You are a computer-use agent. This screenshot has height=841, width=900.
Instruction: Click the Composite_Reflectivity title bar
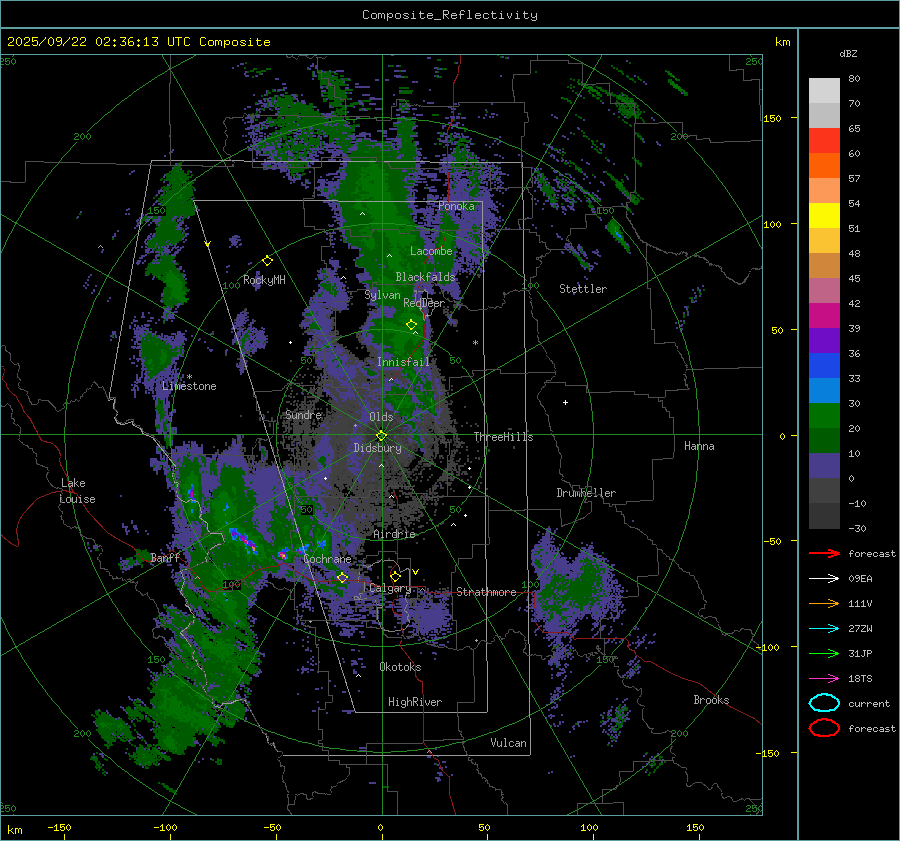point(449,14)
